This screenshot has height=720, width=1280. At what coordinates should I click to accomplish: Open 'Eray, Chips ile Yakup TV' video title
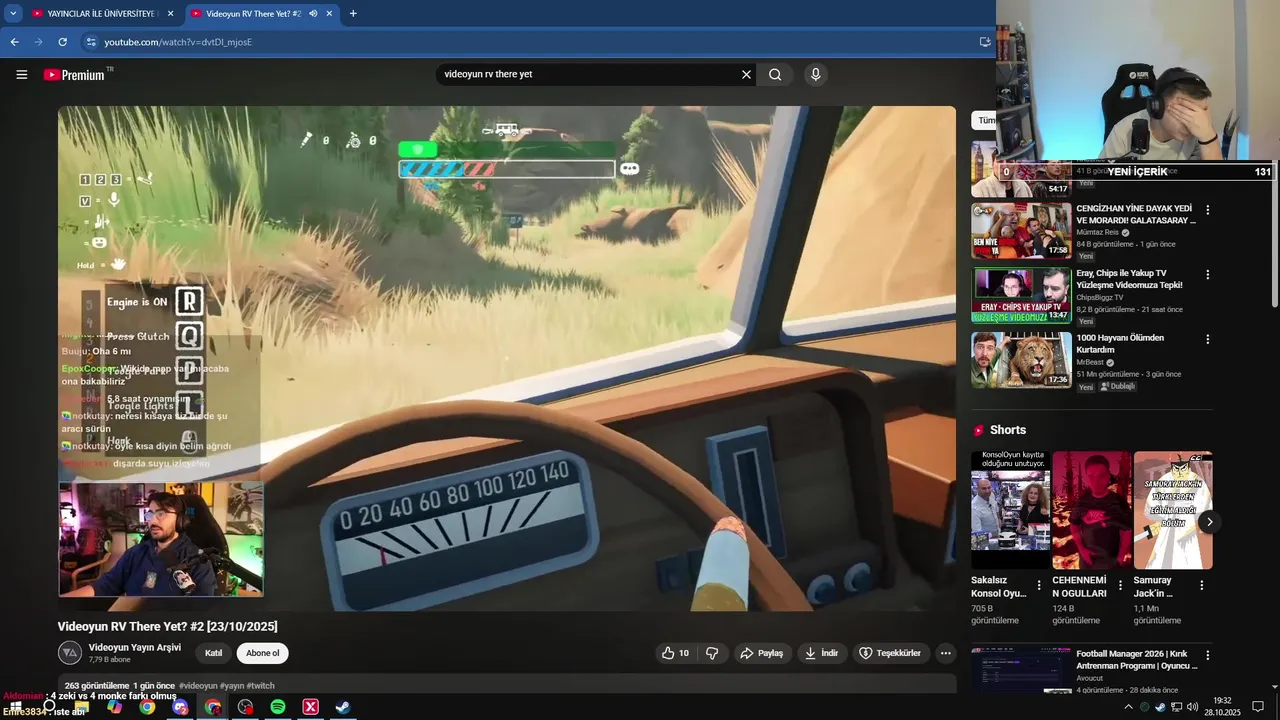(1130, 279)
